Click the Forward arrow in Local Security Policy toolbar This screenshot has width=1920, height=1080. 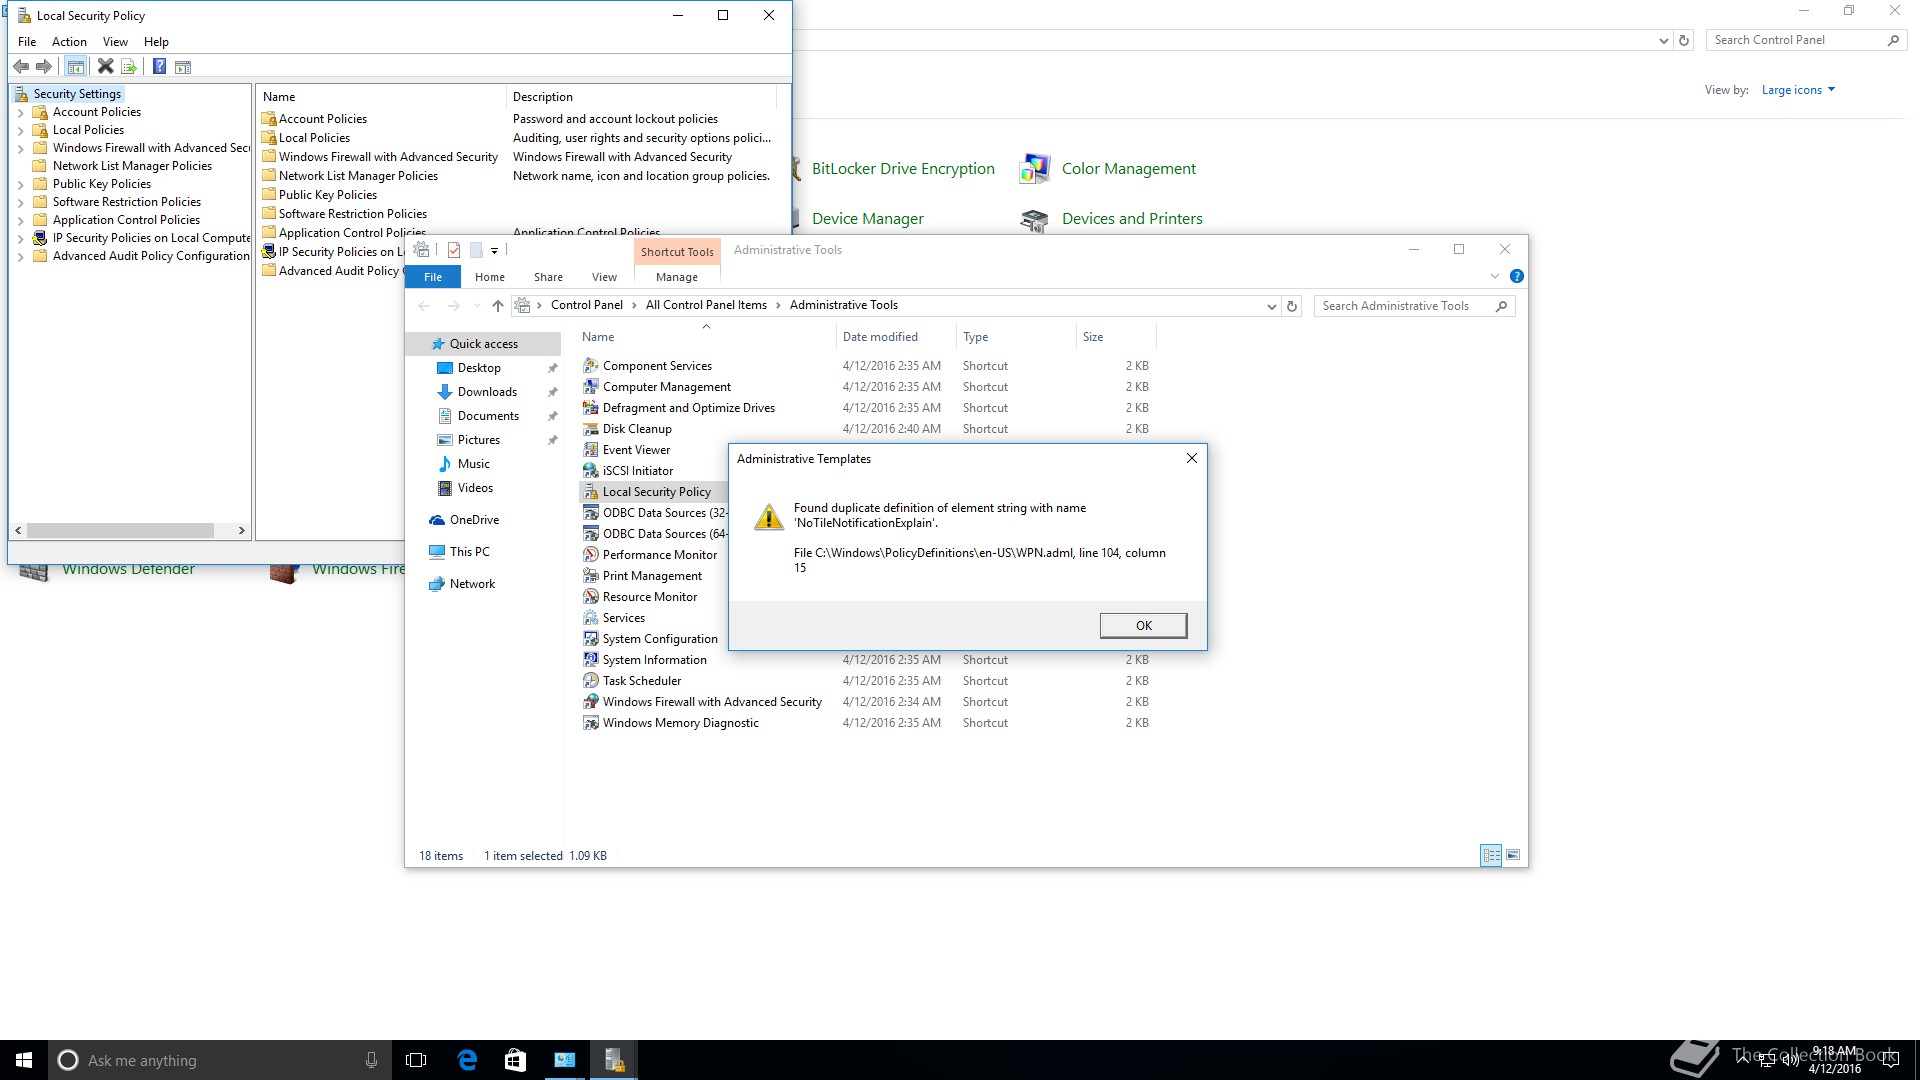[x=44, y=66]
